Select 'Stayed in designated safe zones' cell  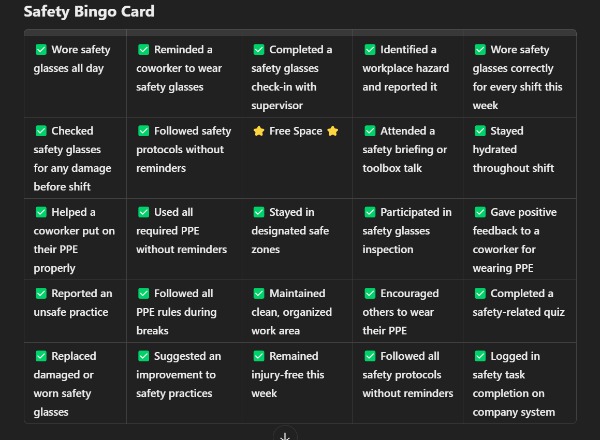(x=292, y=231)
